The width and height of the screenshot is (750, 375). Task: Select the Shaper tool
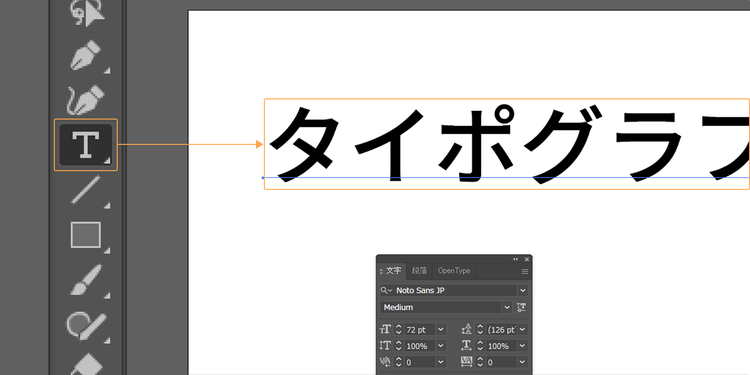(86, 325)
